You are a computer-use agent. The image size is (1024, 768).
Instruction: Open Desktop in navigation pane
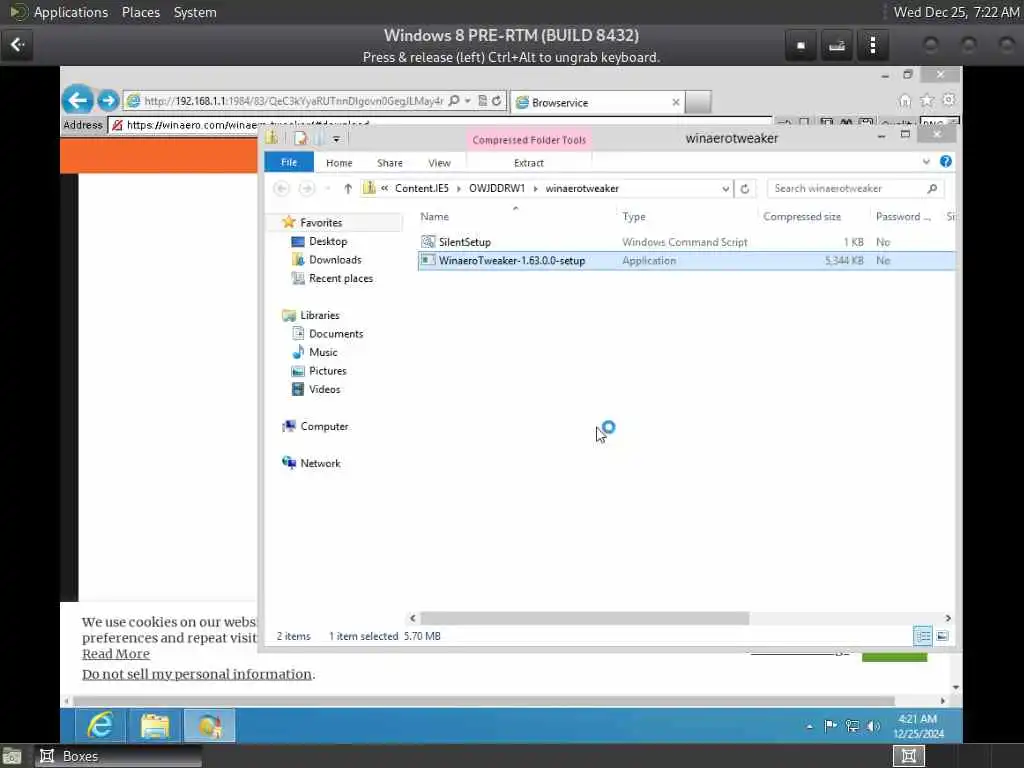tap(327, 242)
